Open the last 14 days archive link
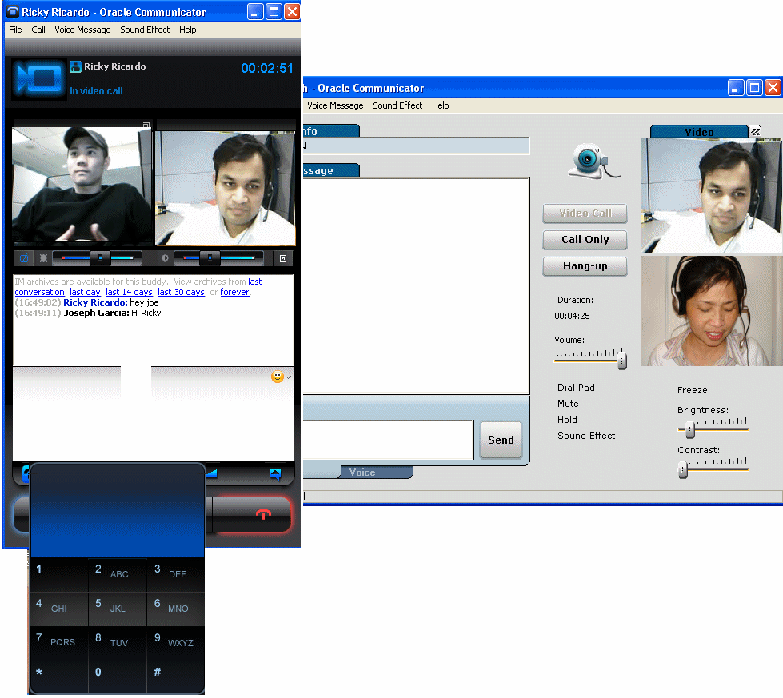 click(x=129, y=292)
